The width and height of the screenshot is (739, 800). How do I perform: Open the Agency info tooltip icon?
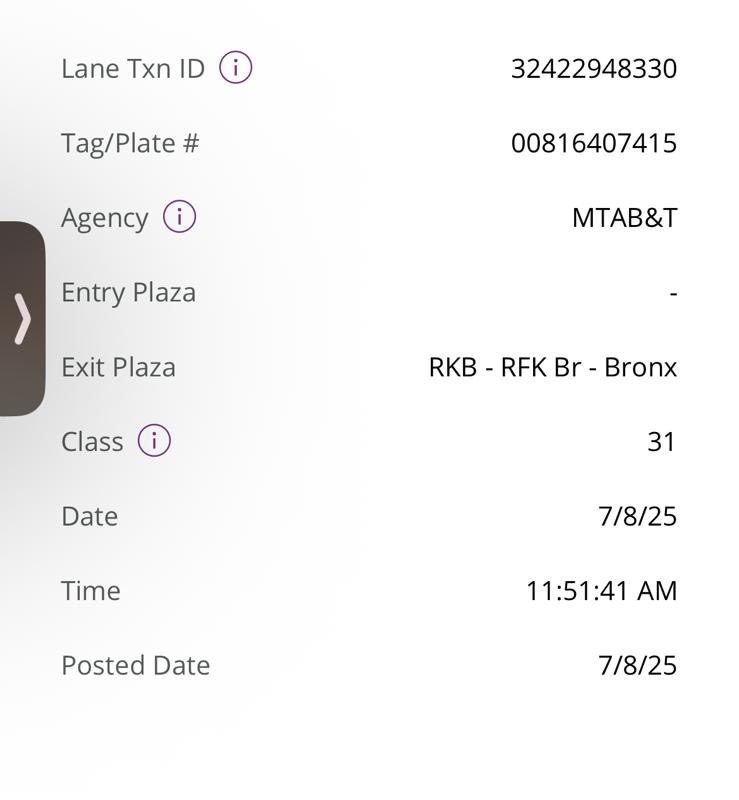coord(179,217)
